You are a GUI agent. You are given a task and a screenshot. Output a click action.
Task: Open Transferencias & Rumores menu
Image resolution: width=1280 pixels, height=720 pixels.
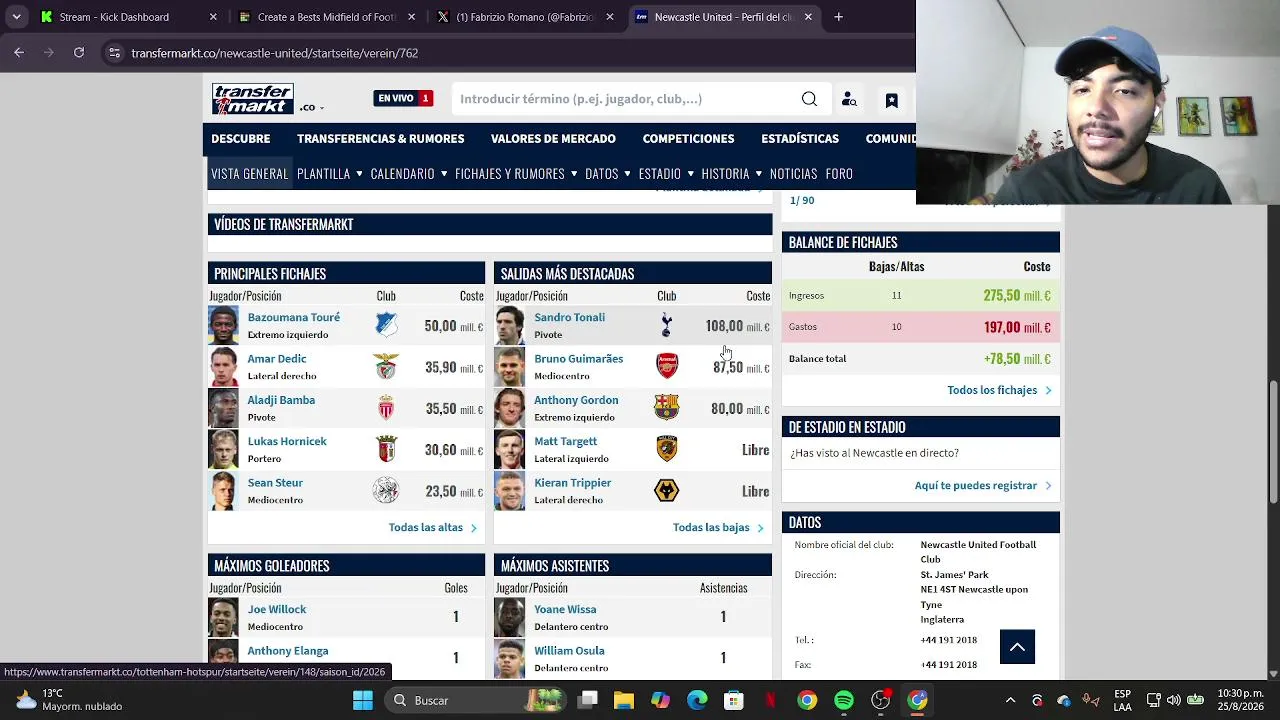(380, 139)
